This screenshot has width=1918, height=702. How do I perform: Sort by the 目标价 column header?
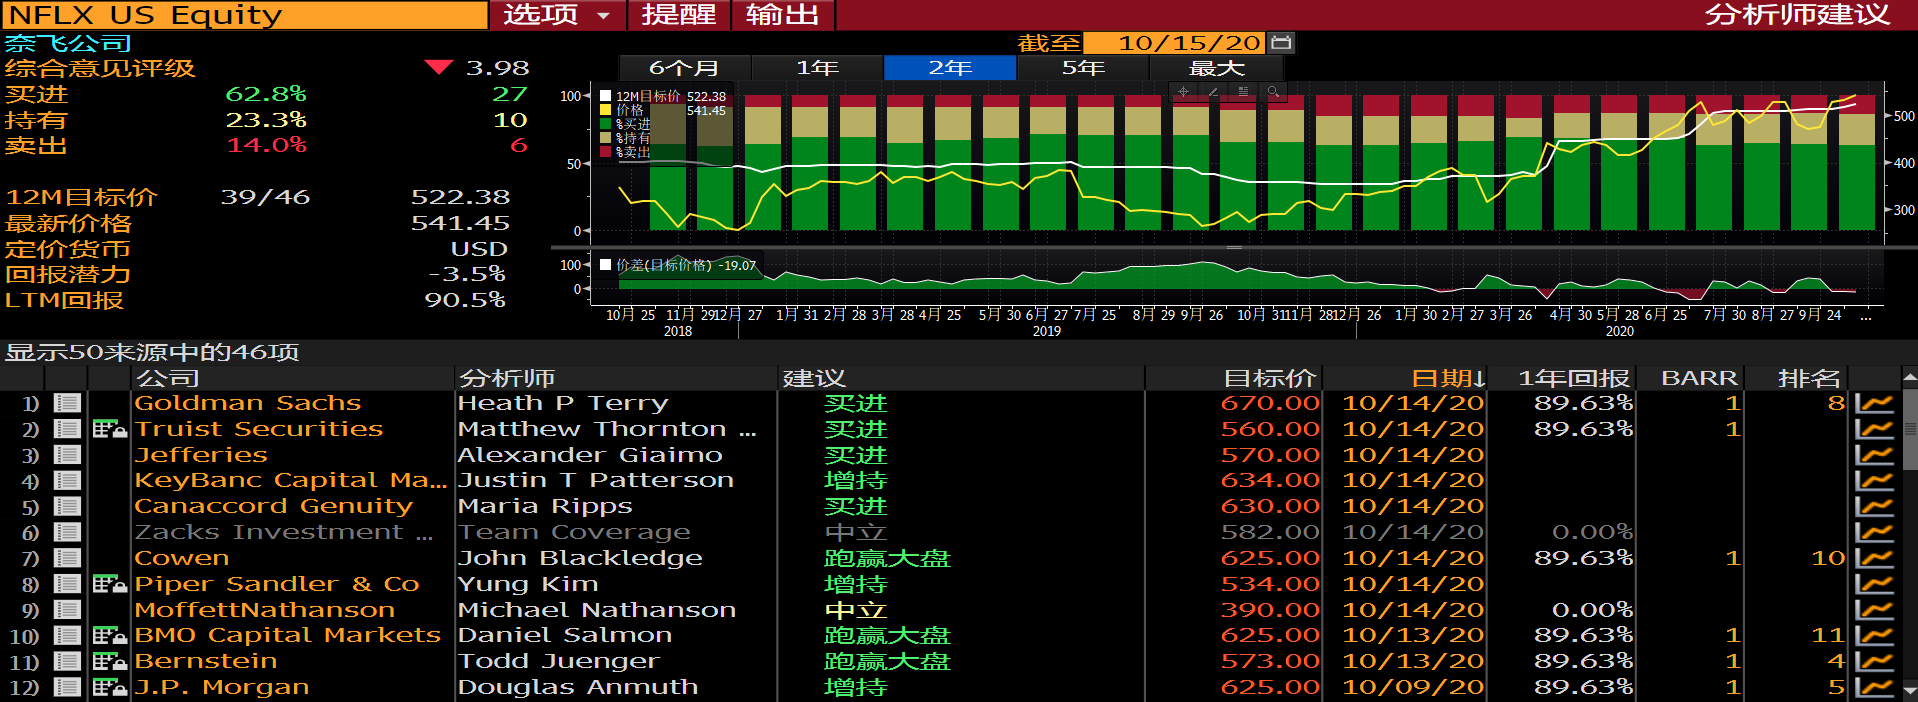[1269, 378]
